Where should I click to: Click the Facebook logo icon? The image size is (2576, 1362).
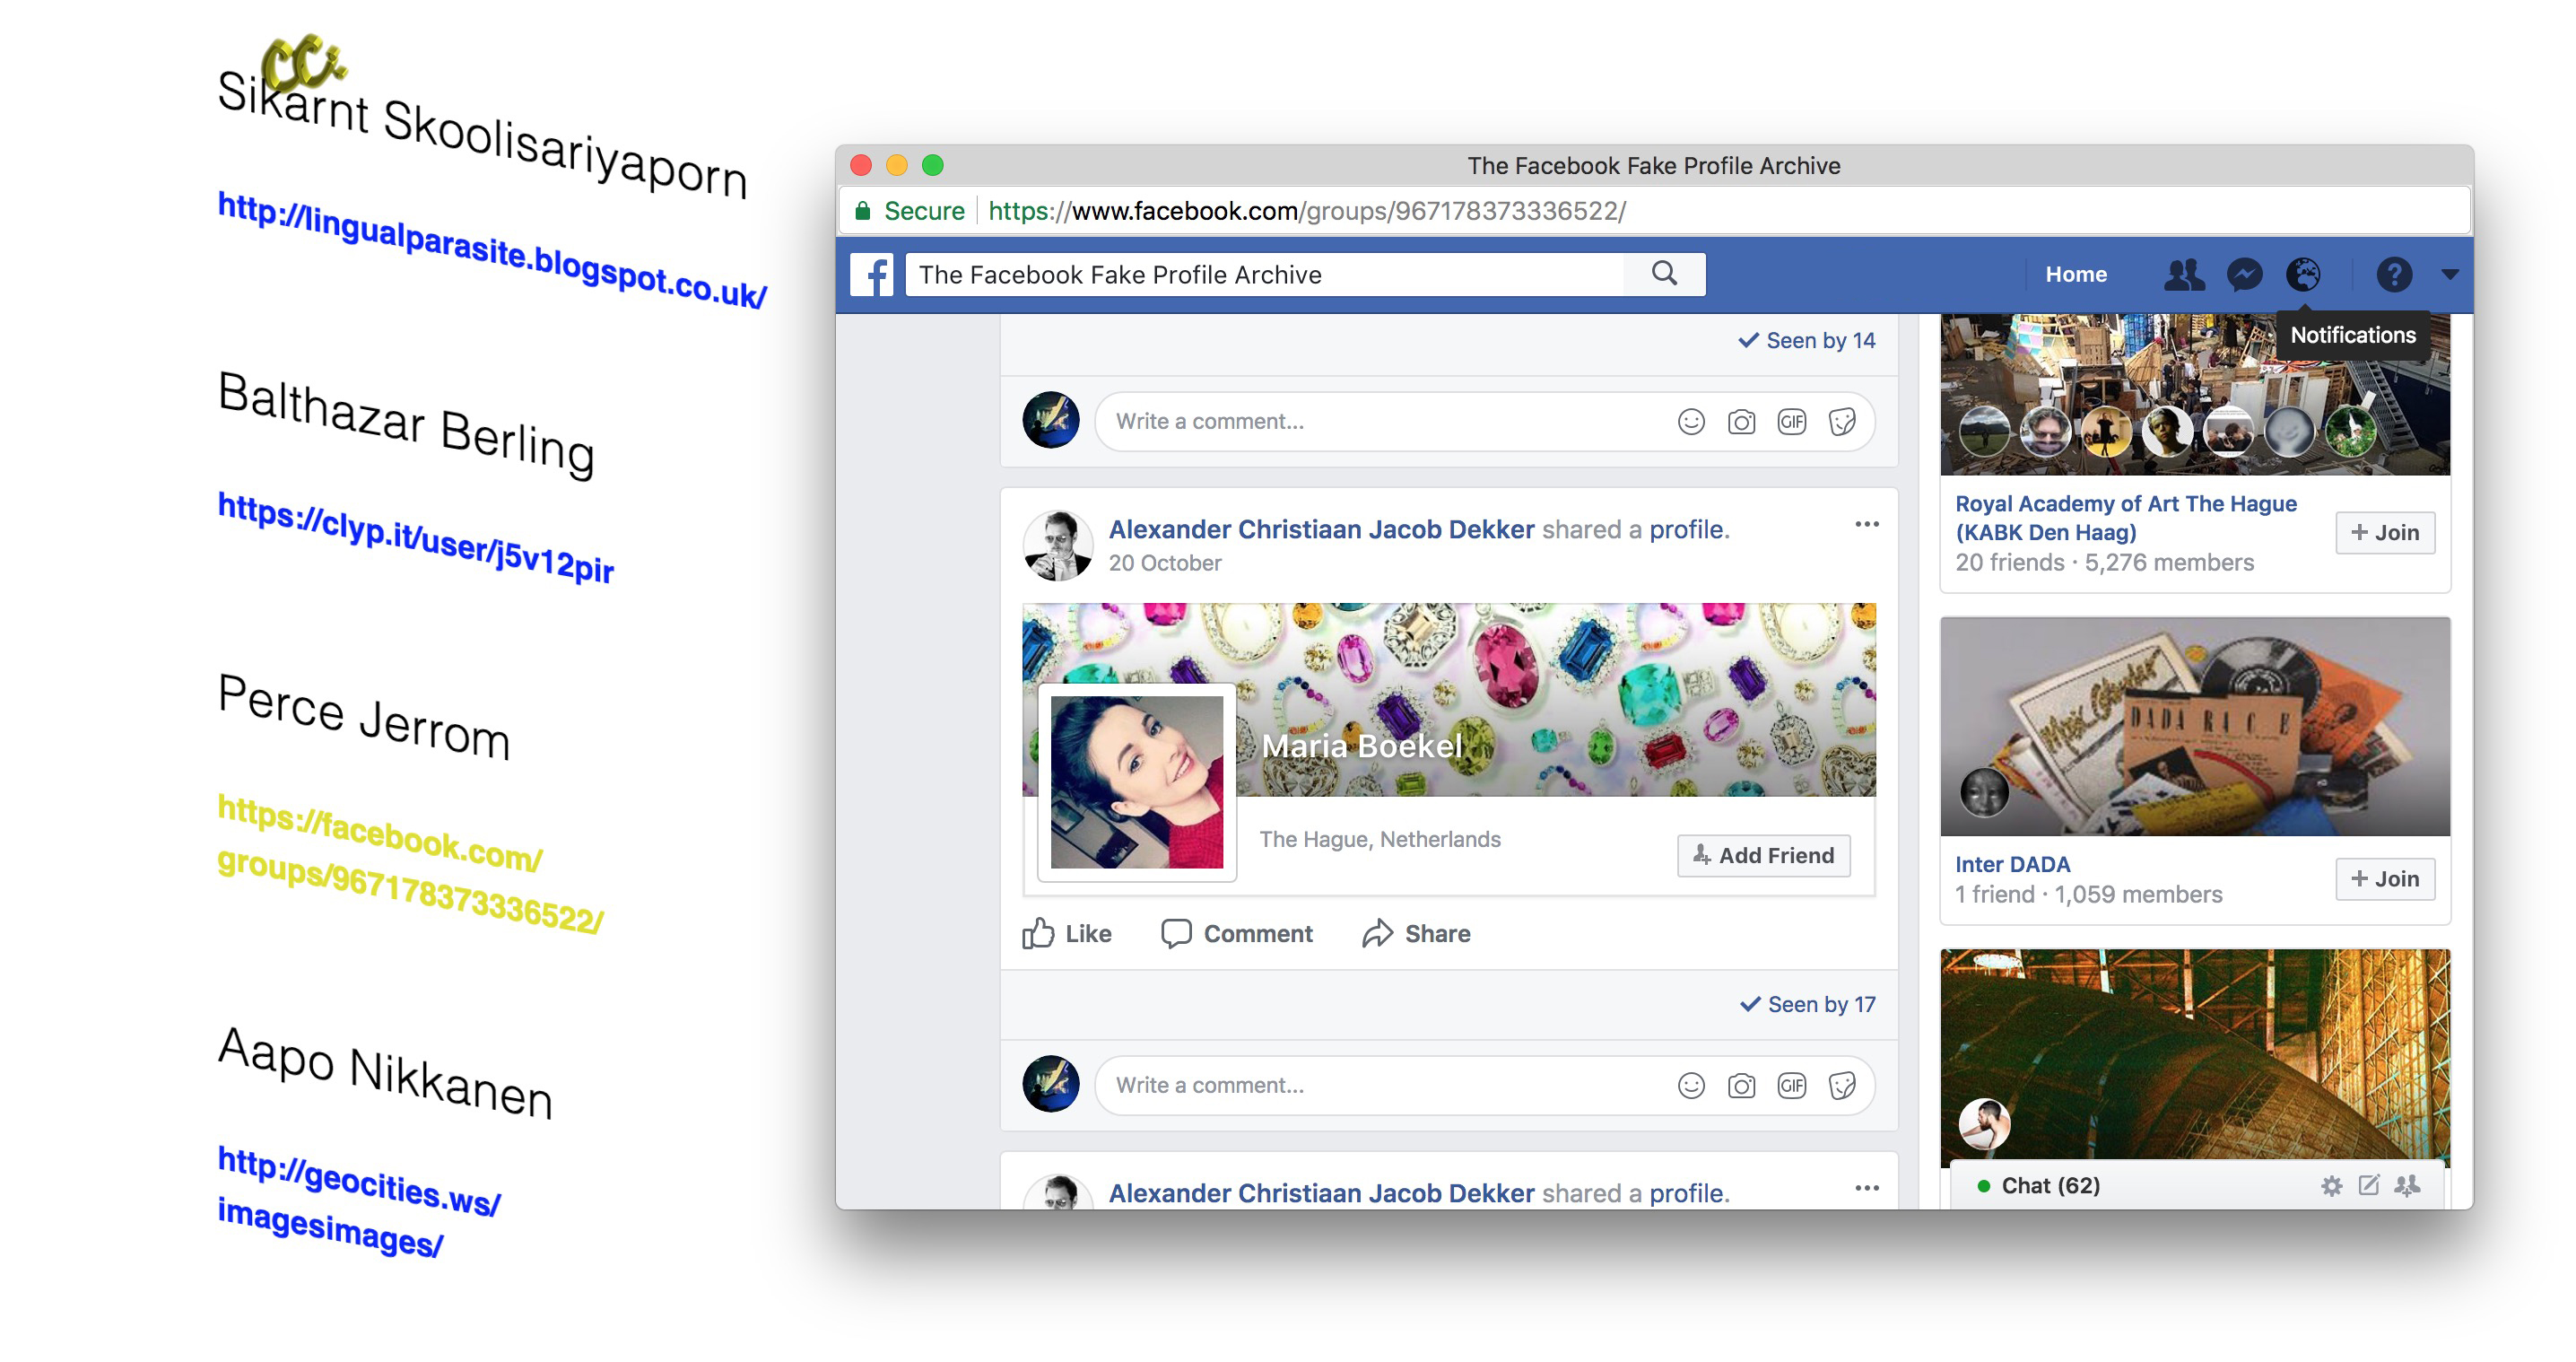pos(871,274)
